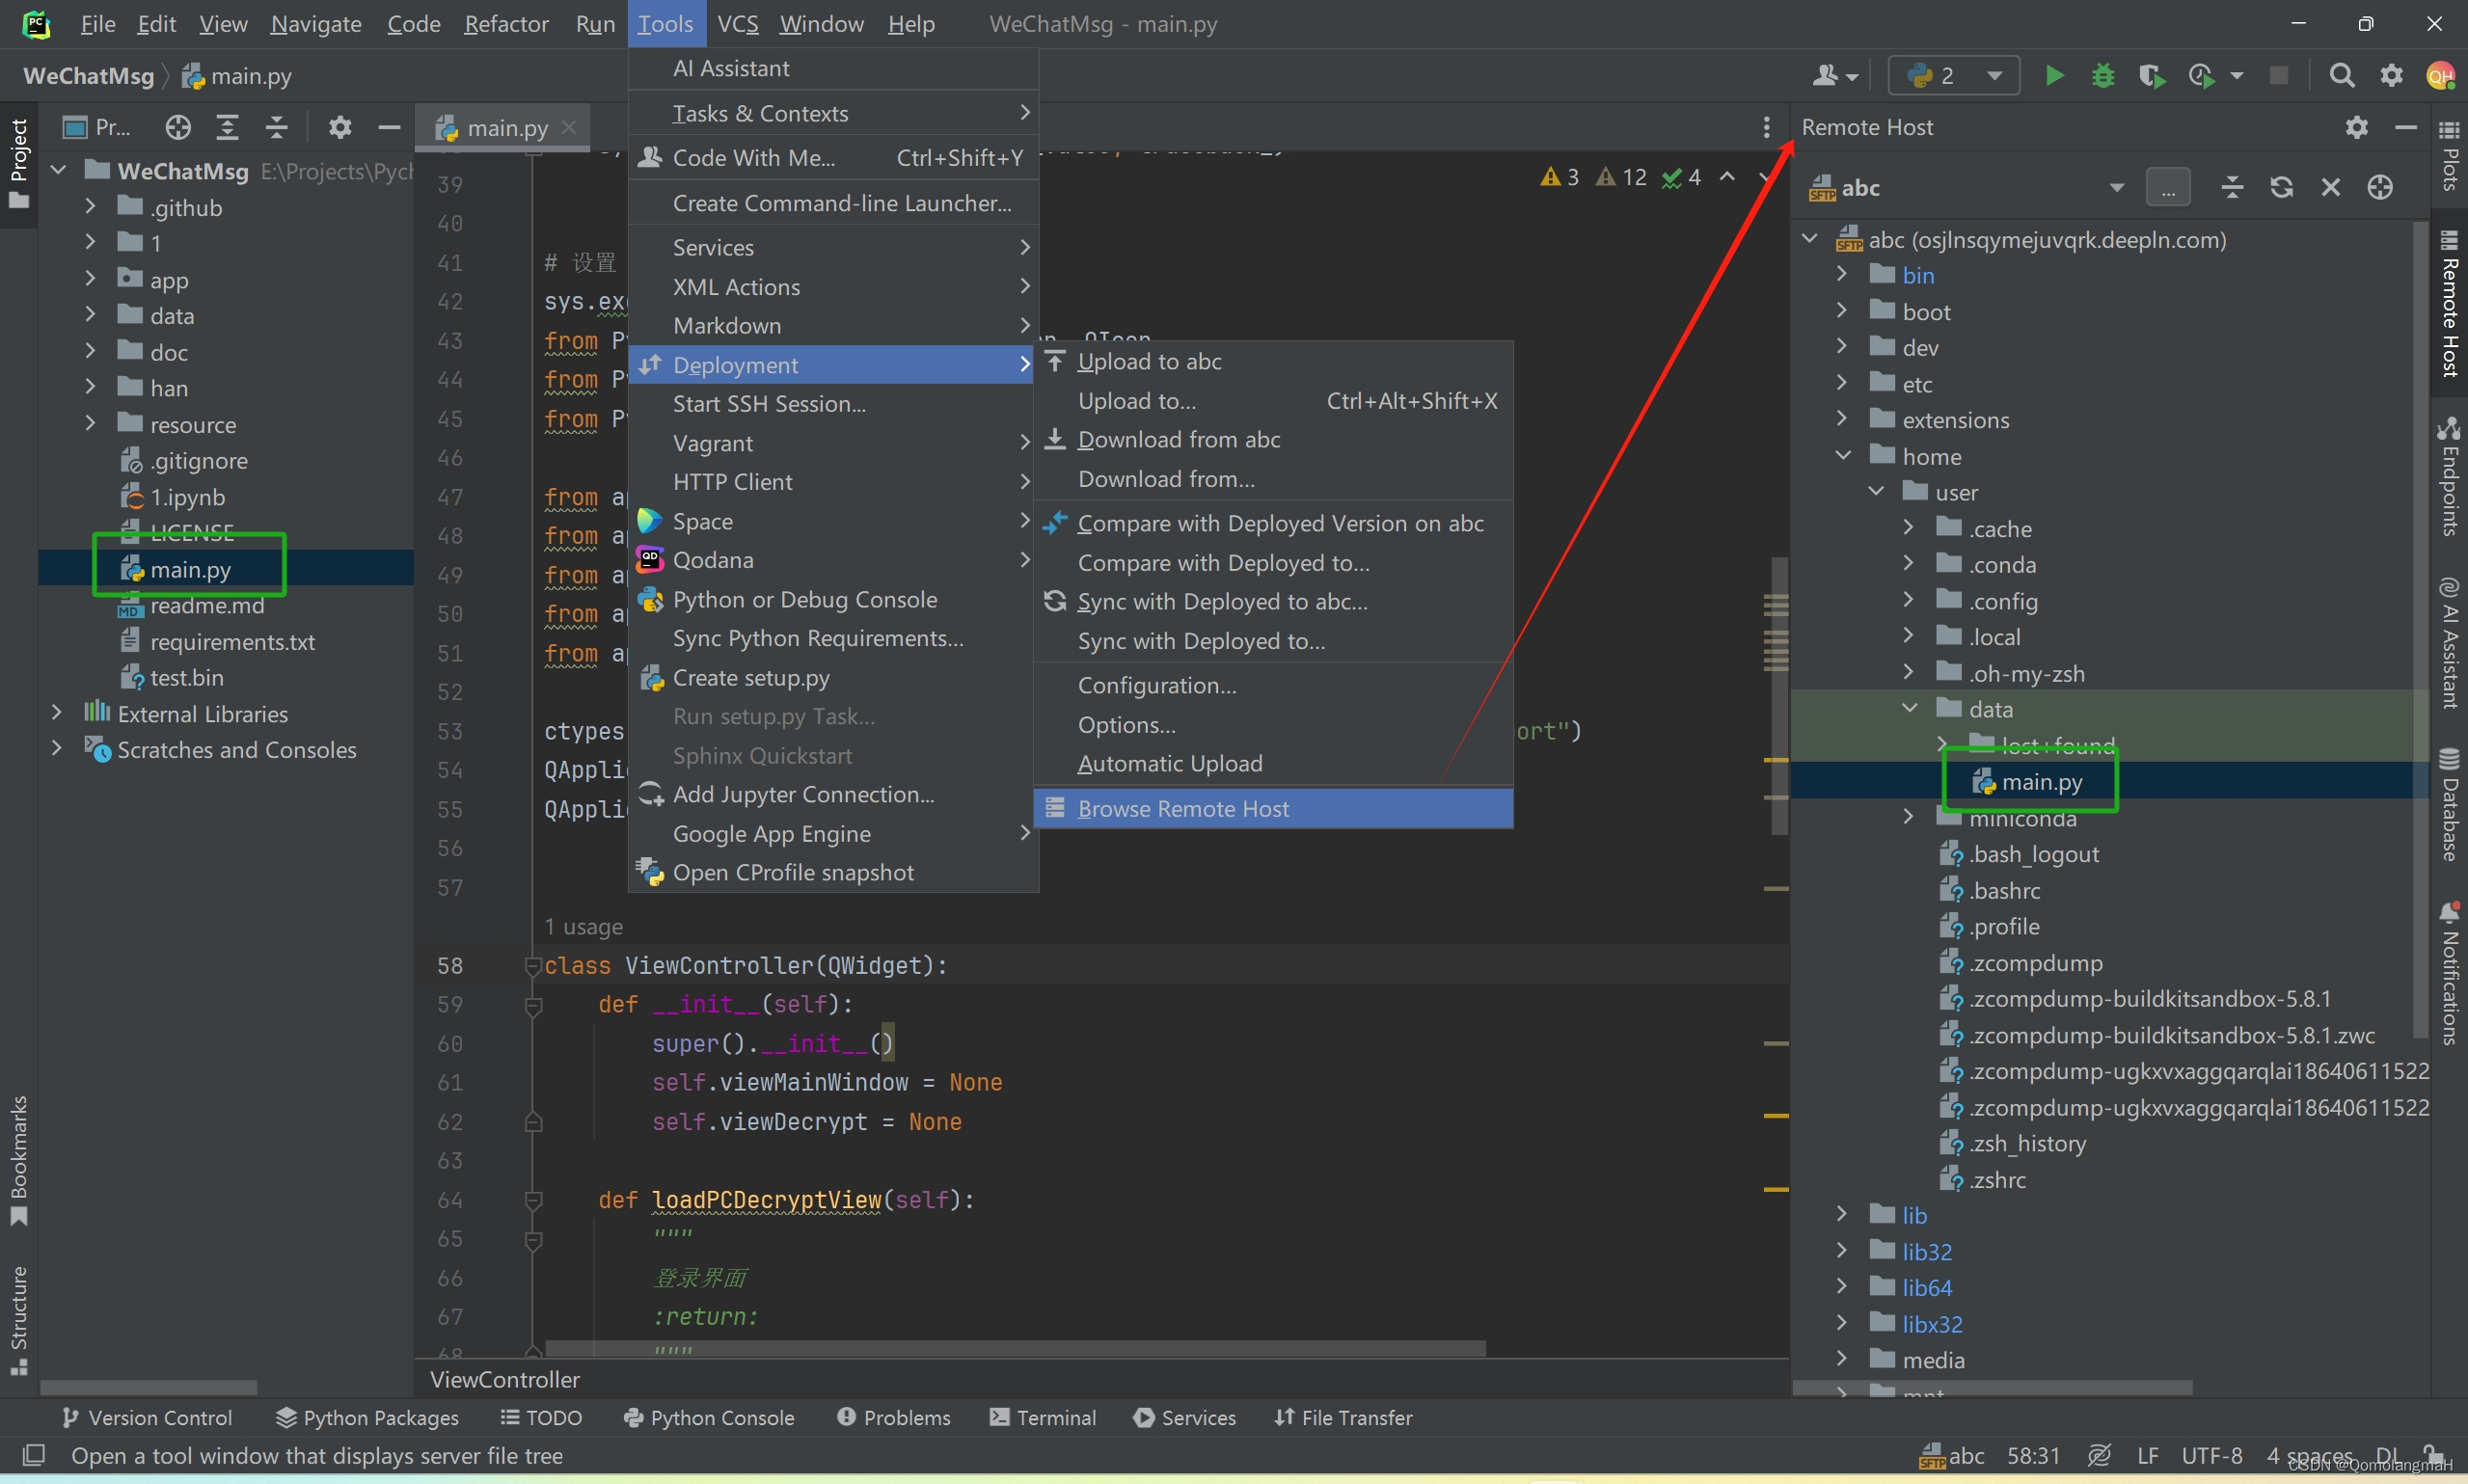Click Select Opened File crosshair in Project panel
This screenshot has width=2468, height=1484.
[x=178, y=127]
